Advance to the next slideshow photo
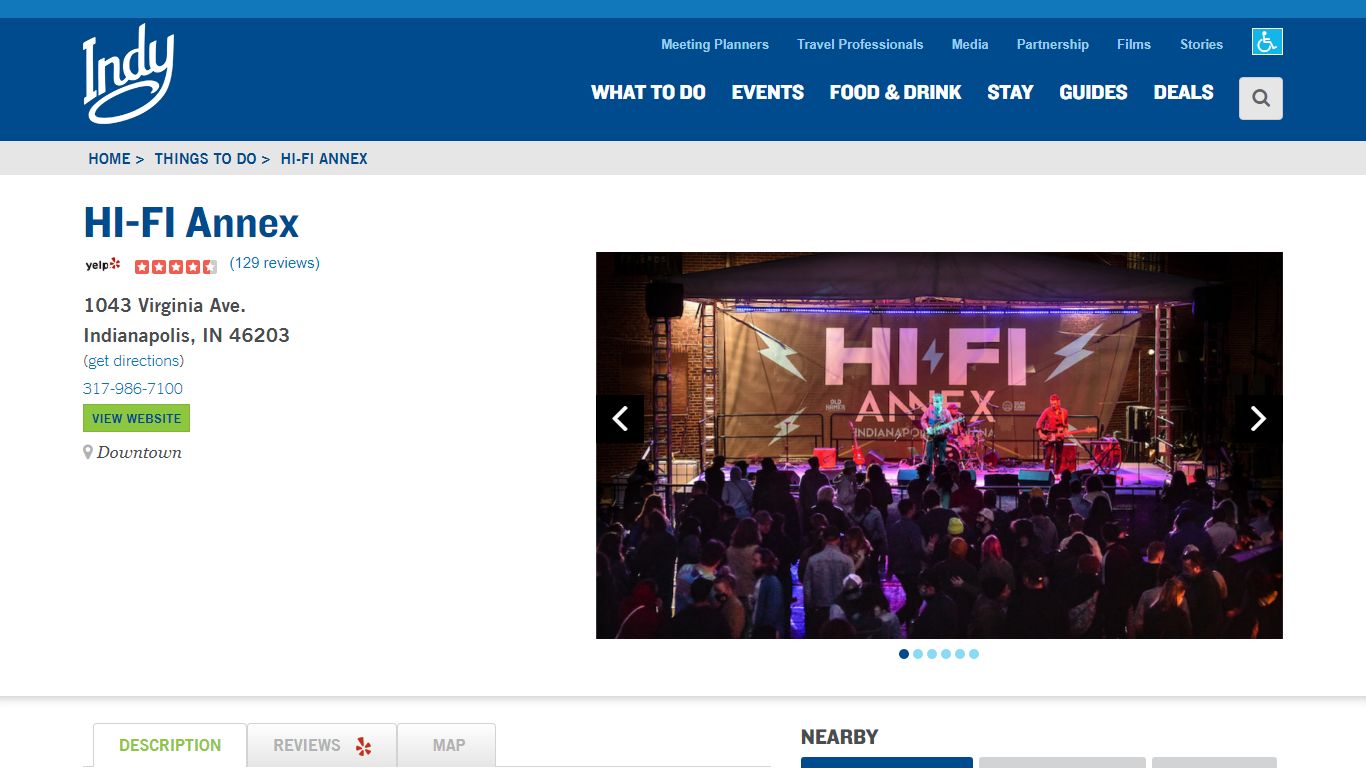Screen dimensions: 1366x768 click(x=1259, y=418)
